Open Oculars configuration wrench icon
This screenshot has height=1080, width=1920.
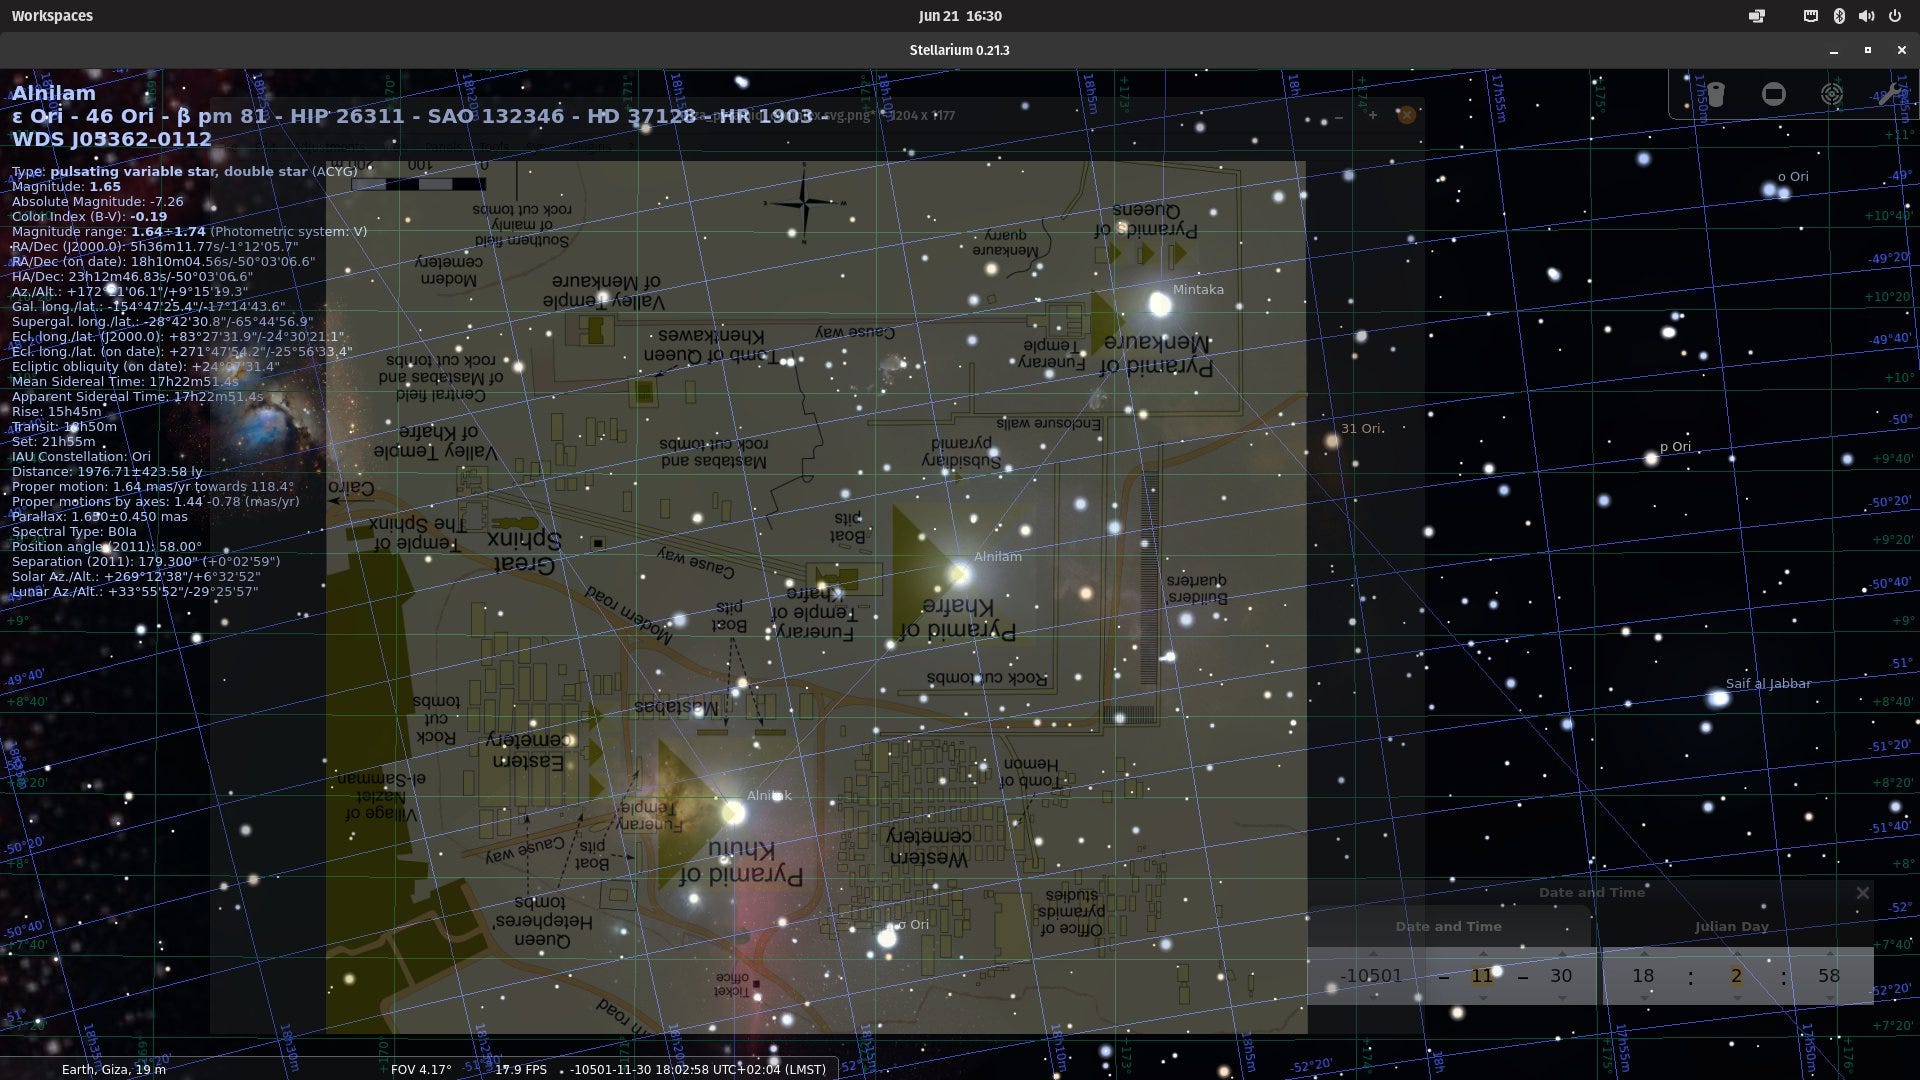click(1889, 94)
